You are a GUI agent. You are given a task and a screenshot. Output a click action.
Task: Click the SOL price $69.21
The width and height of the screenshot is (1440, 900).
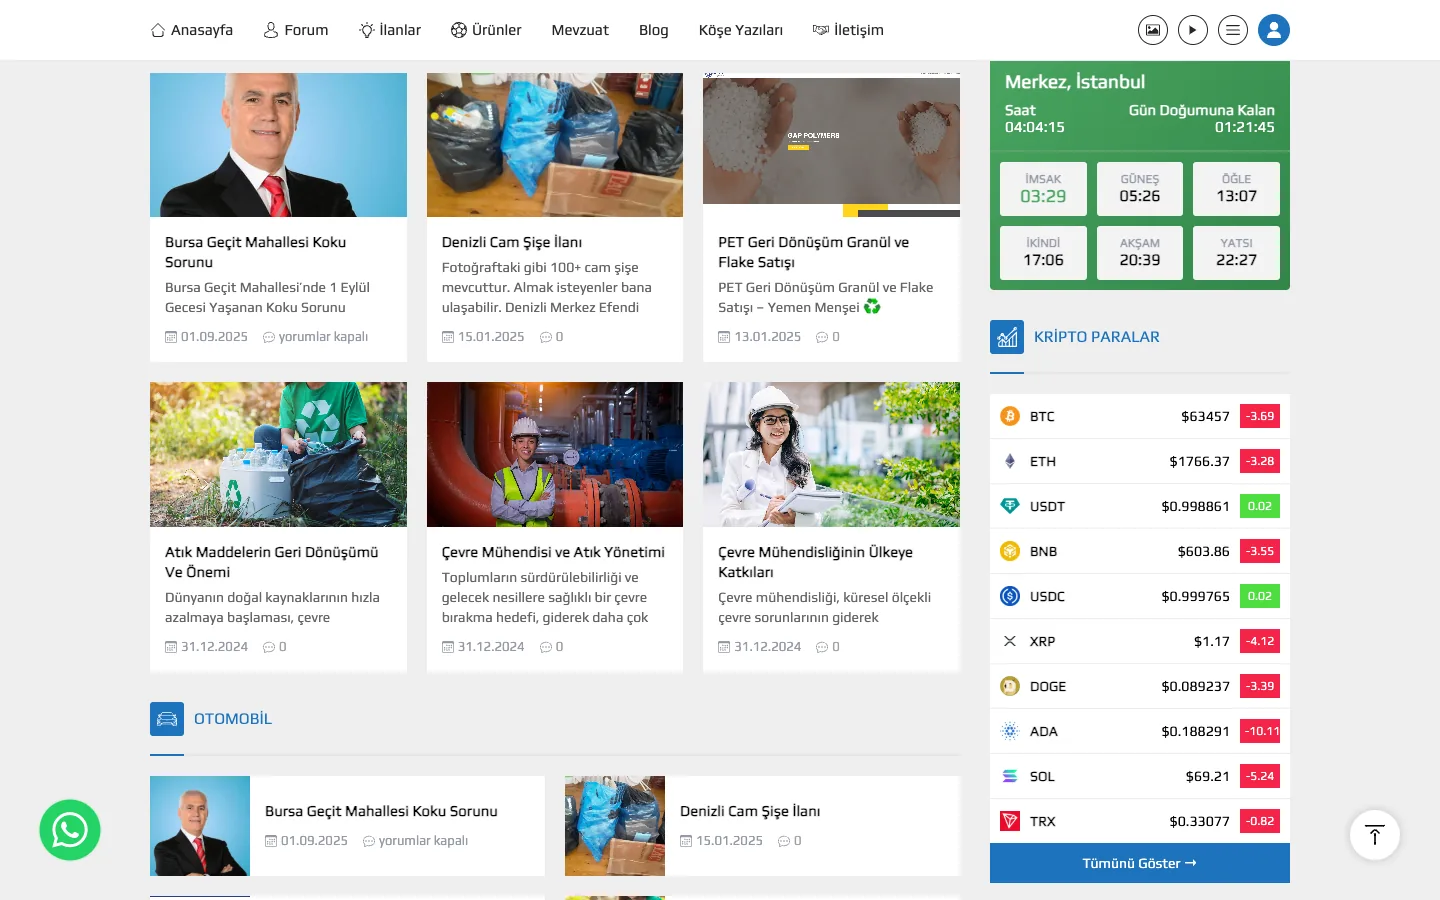point(1208,776)
